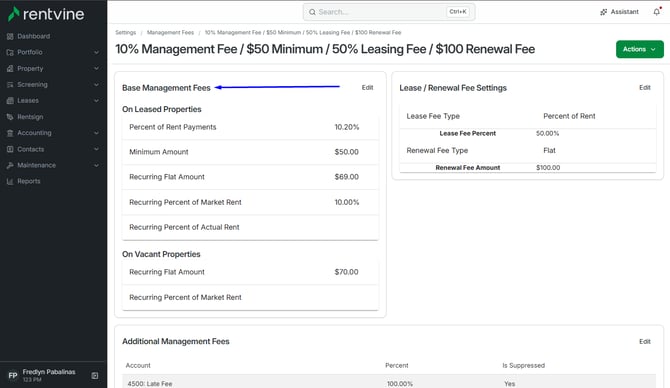Click the 10.00% Recurring Percent of Market Rent value

tap(347, 202)
